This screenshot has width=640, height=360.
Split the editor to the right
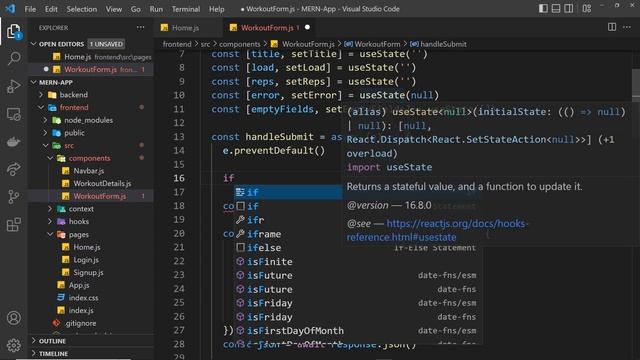pos(611,27)
